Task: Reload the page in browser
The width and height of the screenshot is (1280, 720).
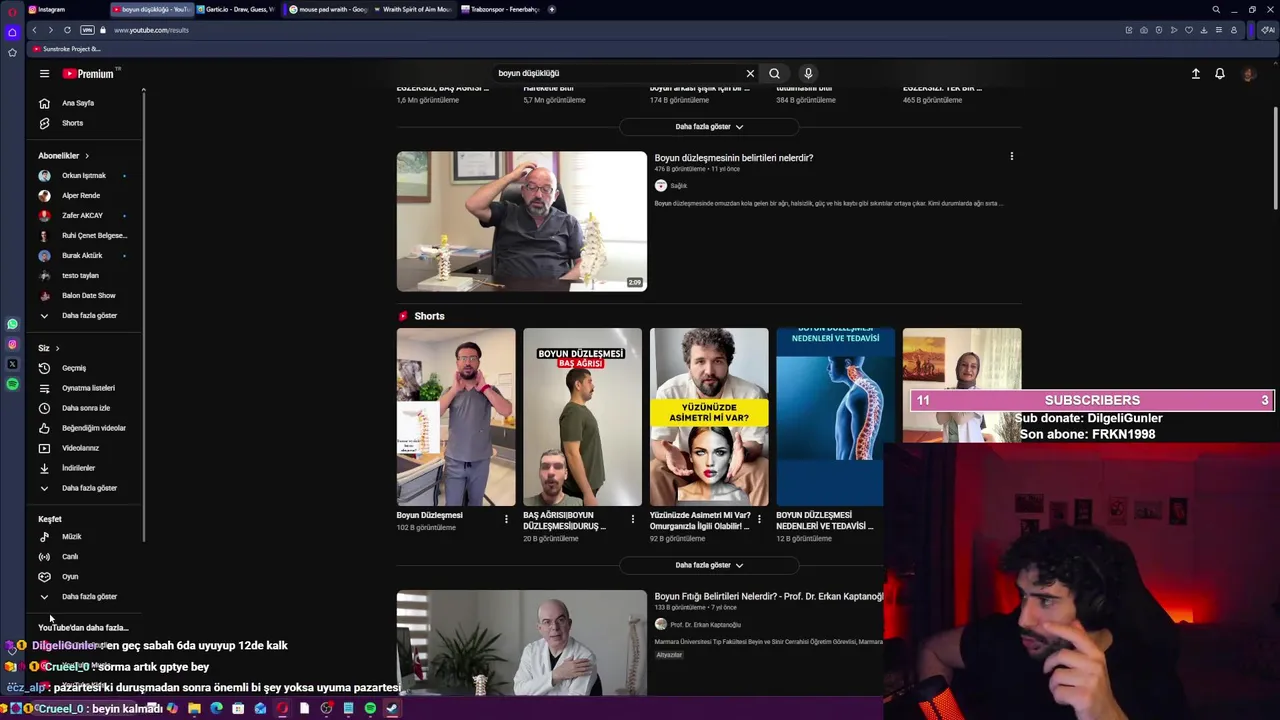Action: [67, 30]
